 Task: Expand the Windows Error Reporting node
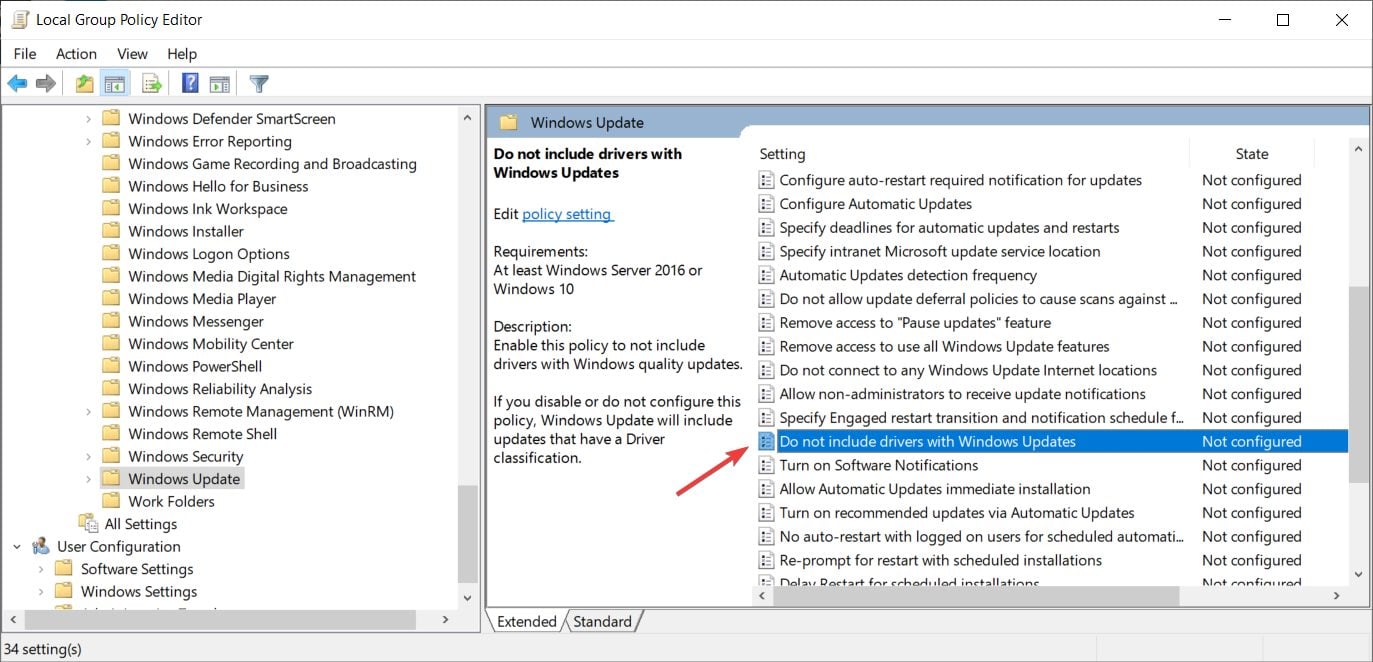(x=88, y=141)
